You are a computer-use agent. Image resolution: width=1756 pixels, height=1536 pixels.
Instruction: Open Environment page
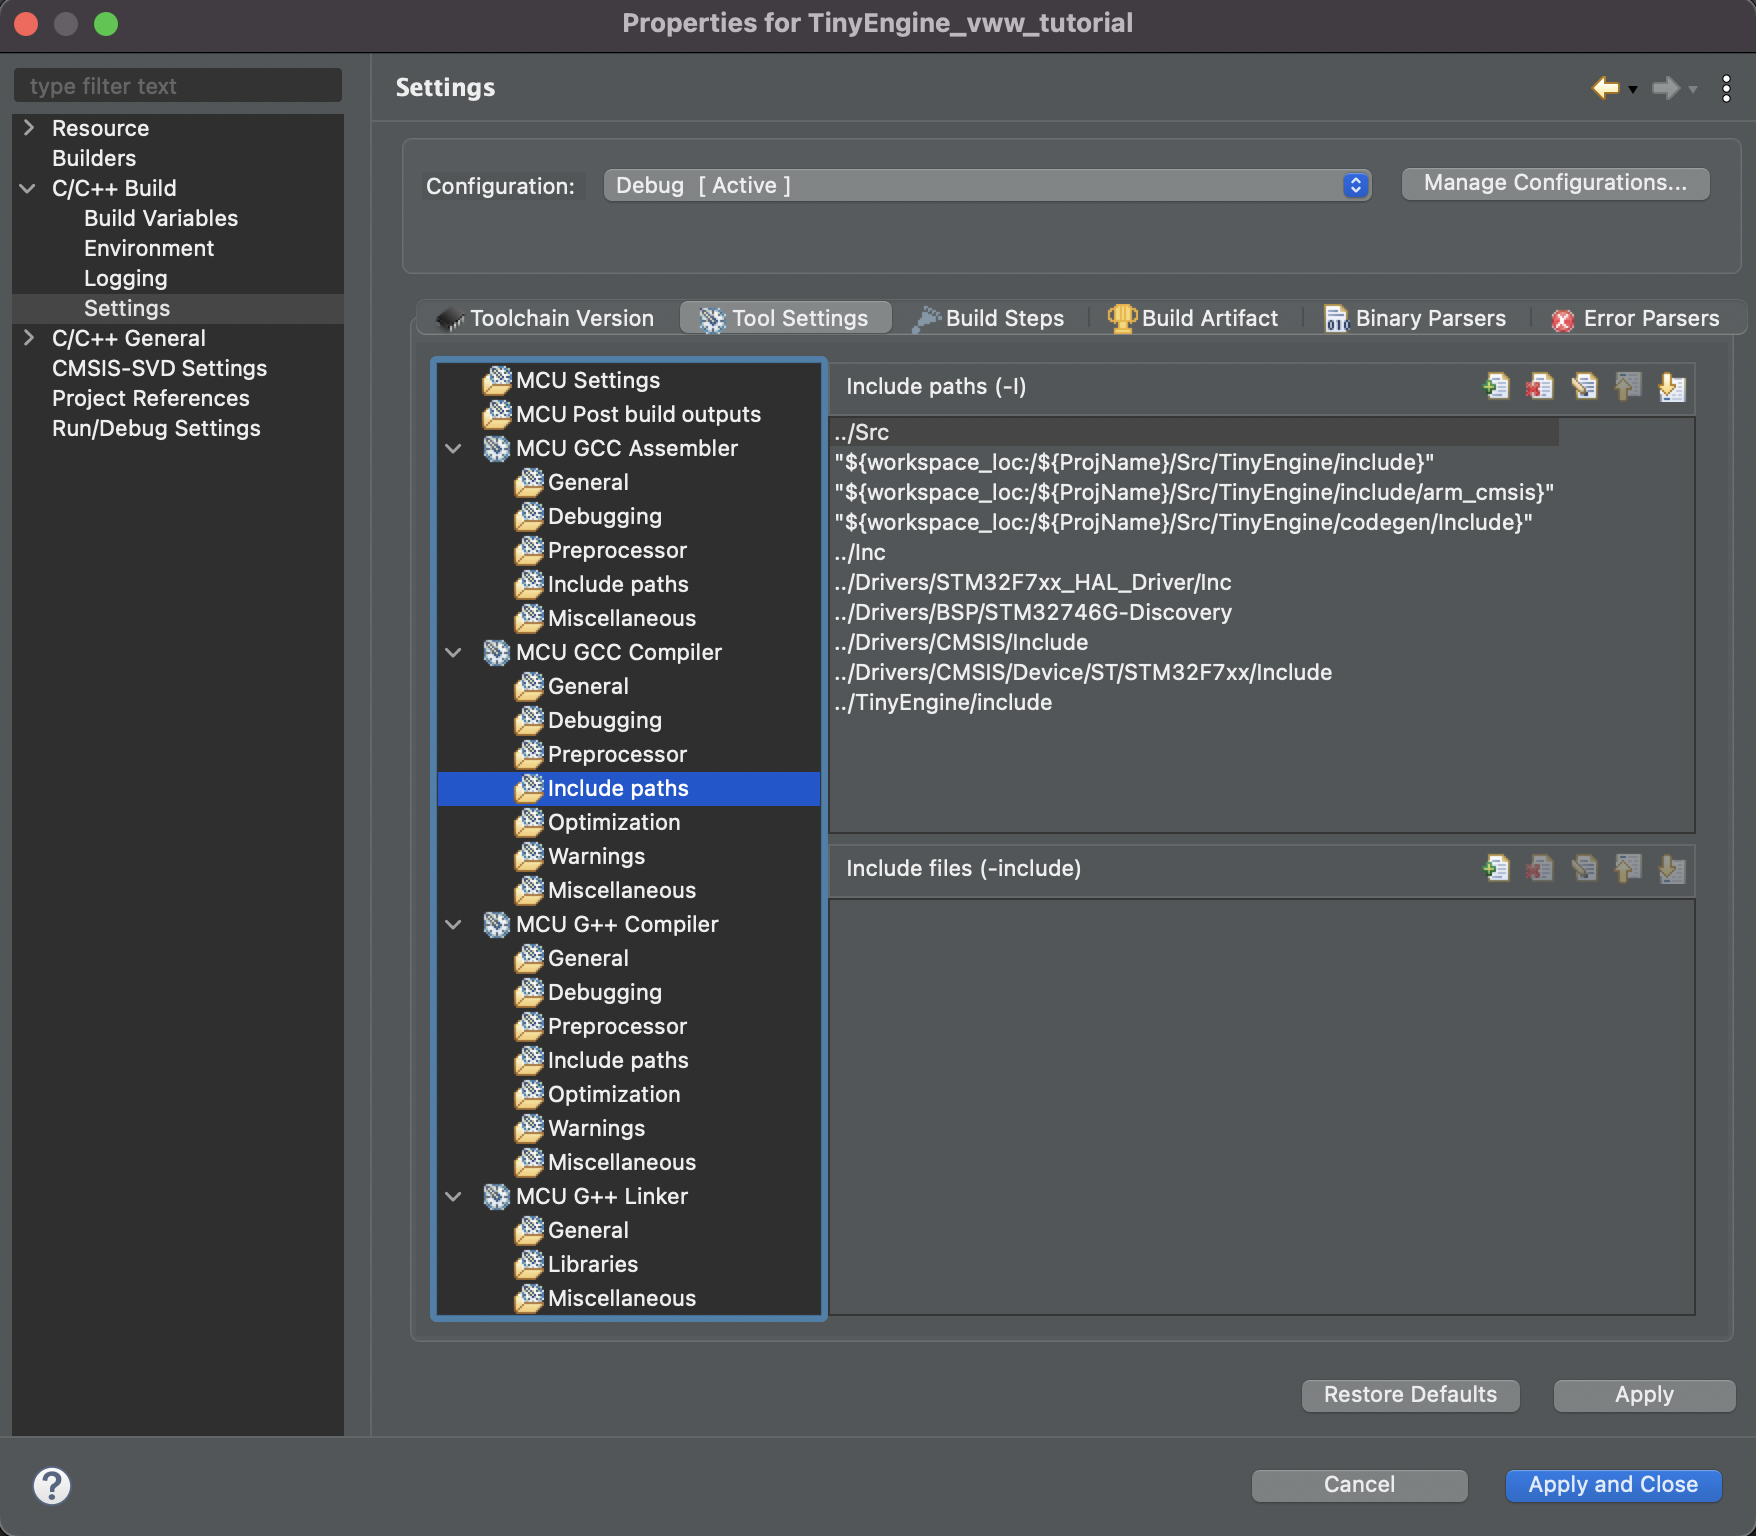149,248
